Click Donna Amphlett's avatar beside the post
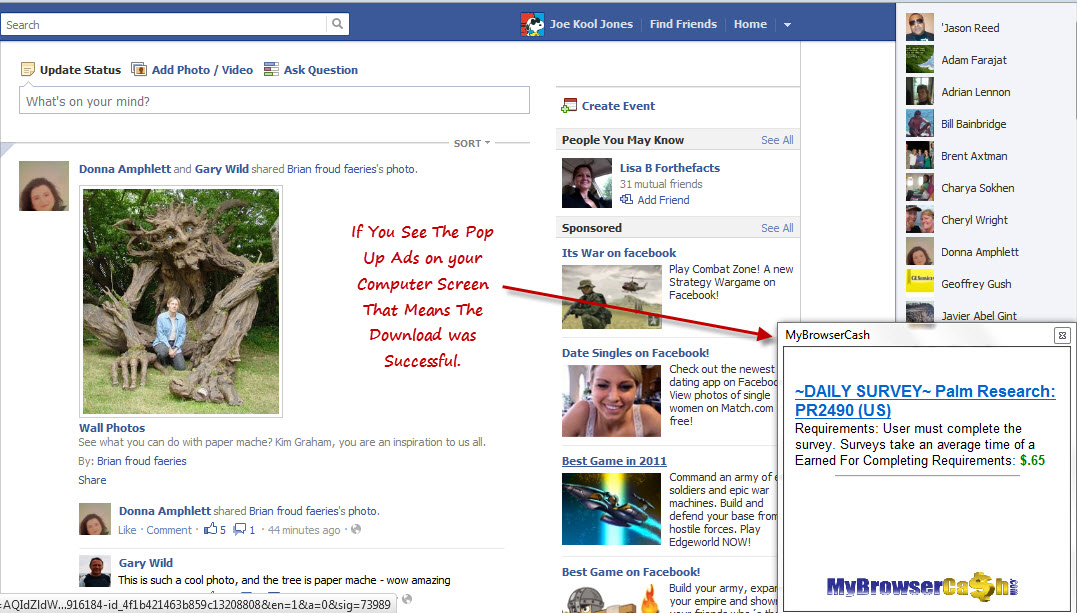 coord(44,186)
